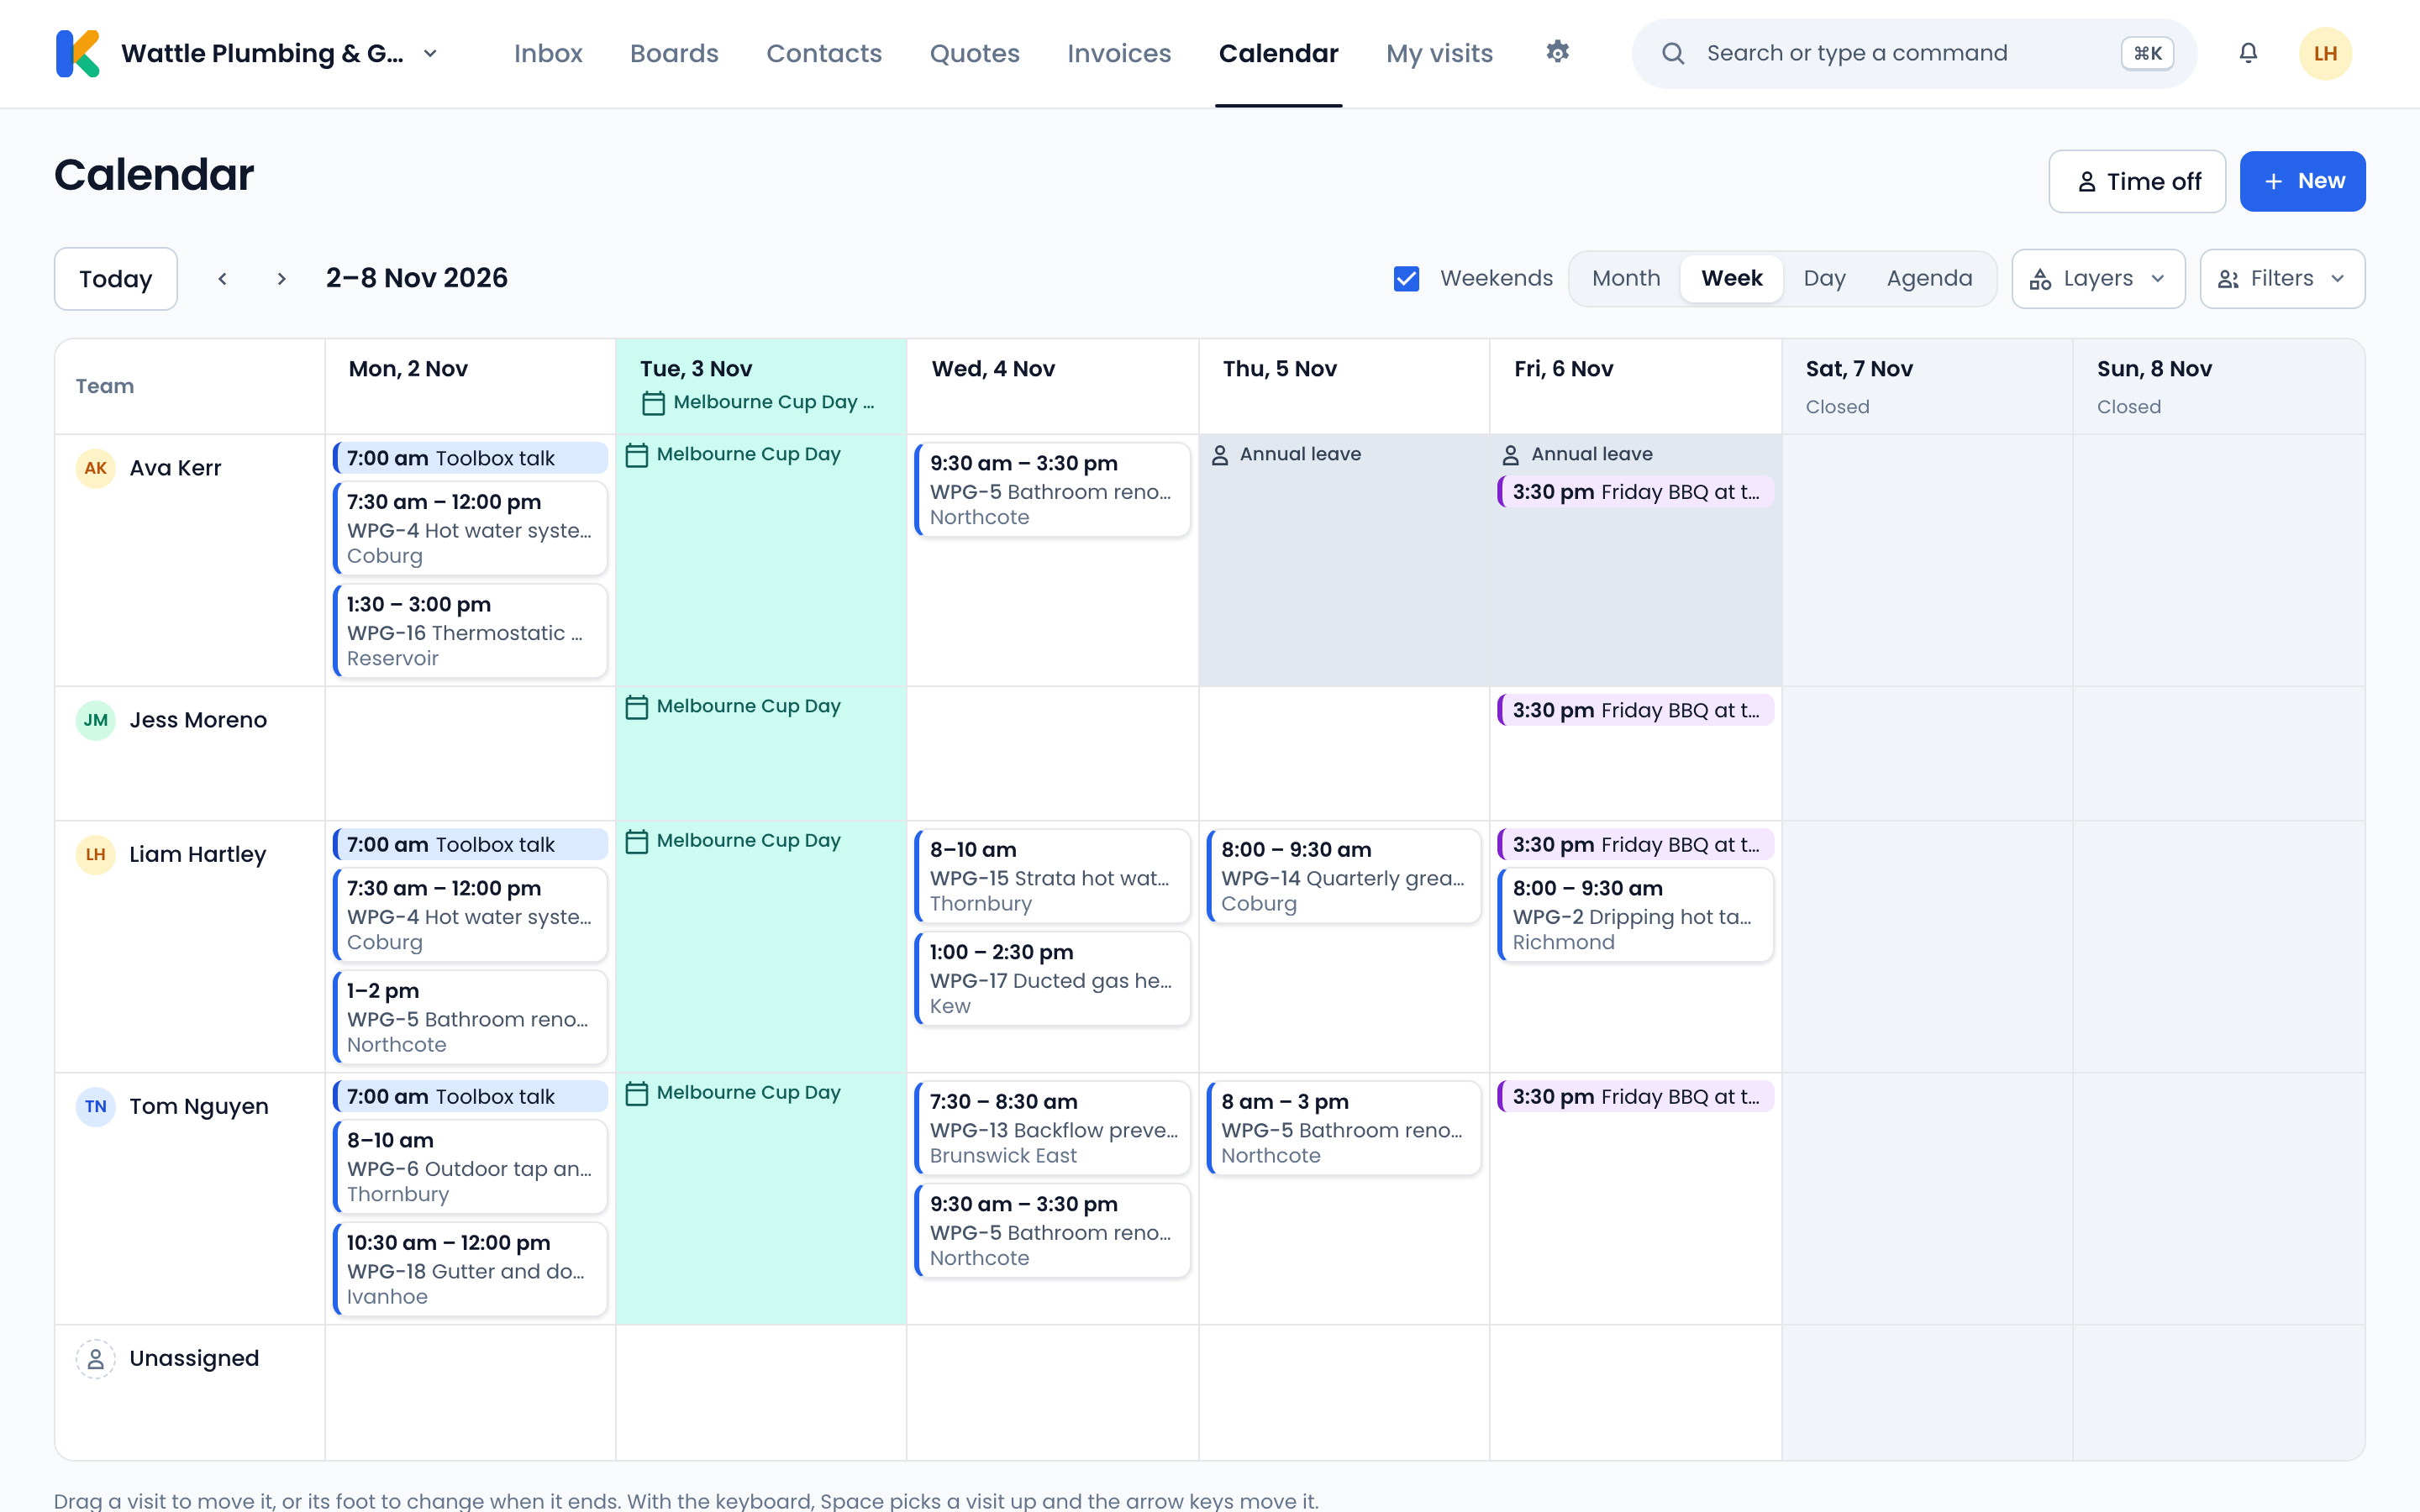Viewport: 2420px width, 1512px height.
Task: Click the New button
Action: [x=2302, y=181]
